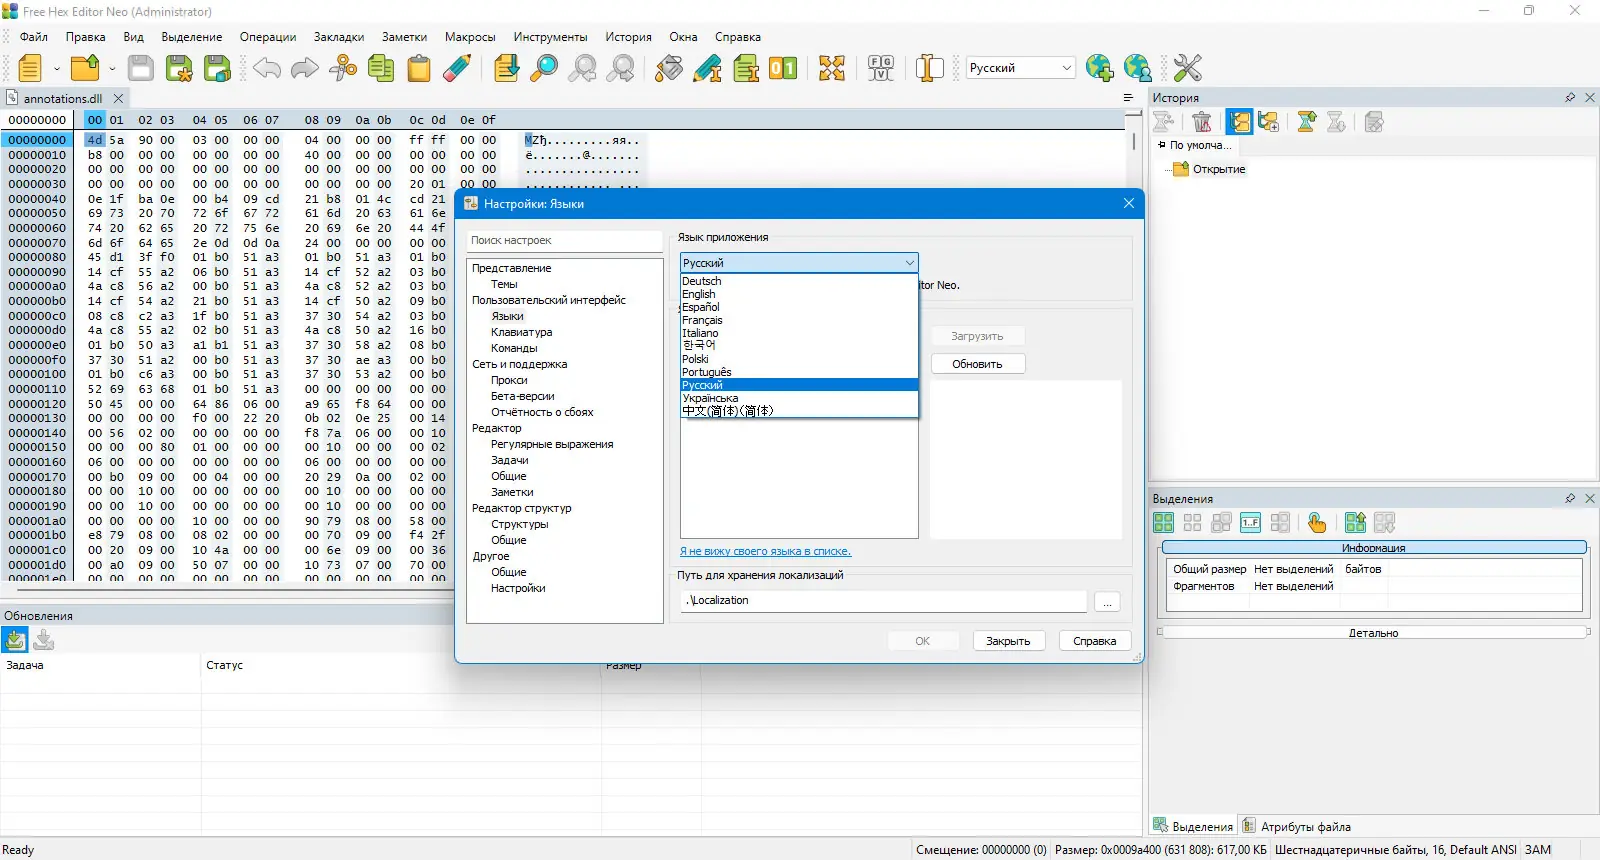This screenshot has width=1600, height=860.
Task: Click the 'Я не вижу своего языка в списке' link
Action: [x=766, y=551]
